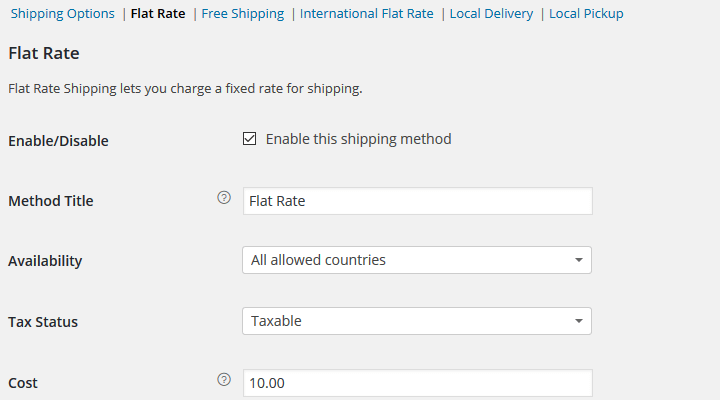Click the Cost field label
Screen dimensions: 720x400
(x=23, y=383)
